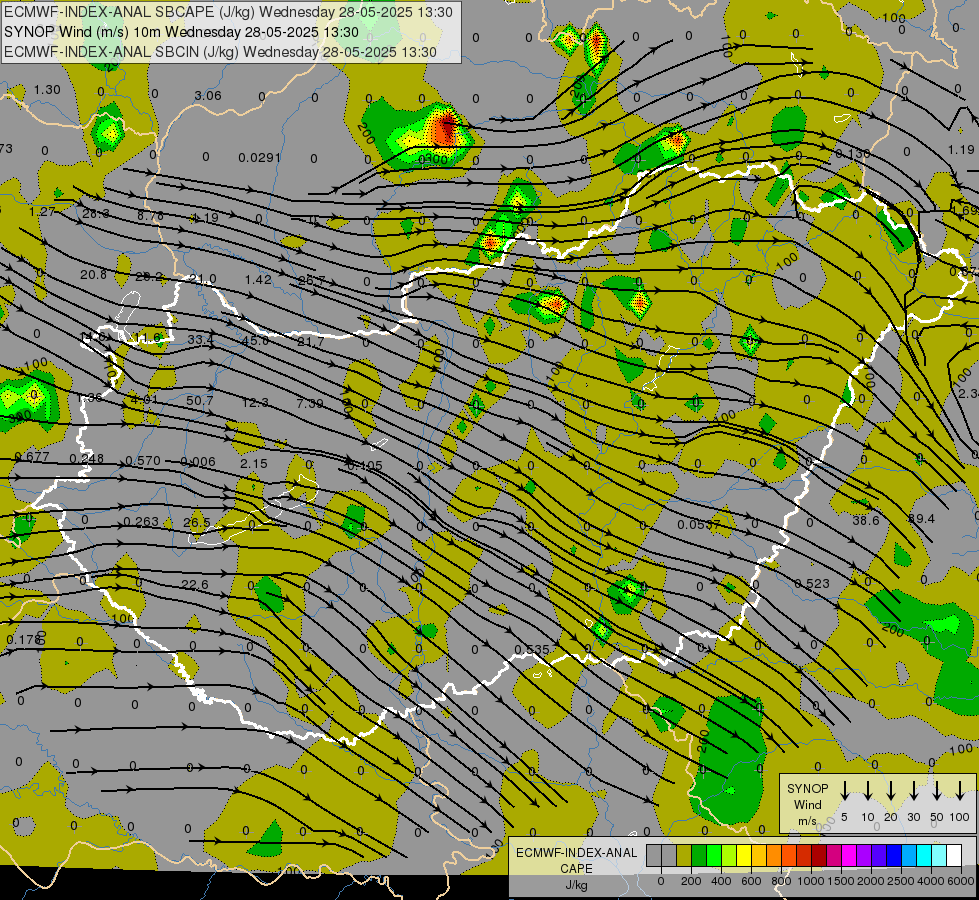Click the map value 12.3
This screenshot has width=979, height=900.
[255, 403]
